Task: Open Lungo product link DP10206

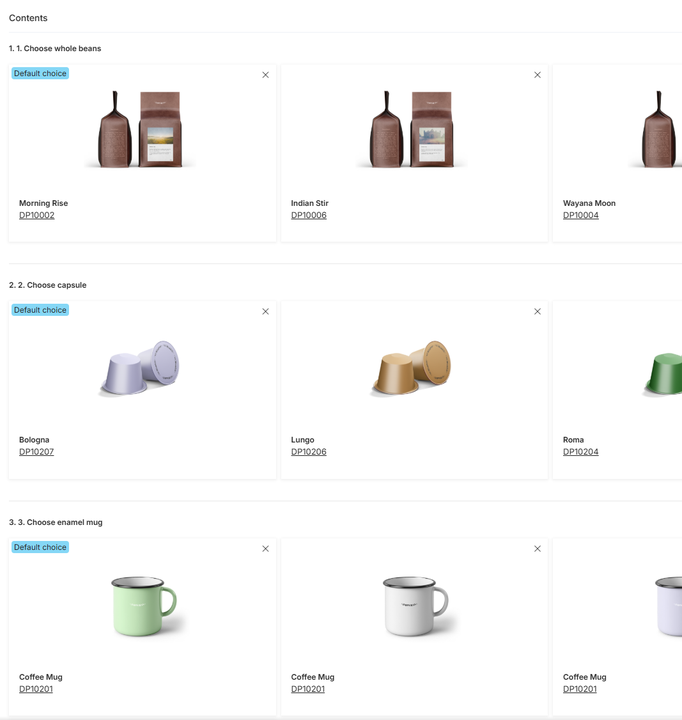Action: [309, 452]
